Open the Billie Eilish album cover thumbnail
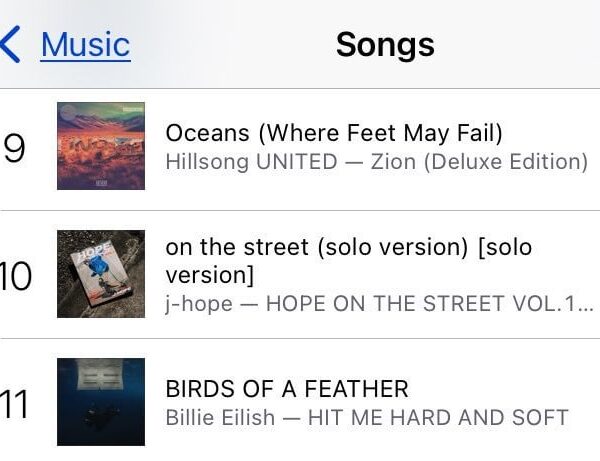 100,402
